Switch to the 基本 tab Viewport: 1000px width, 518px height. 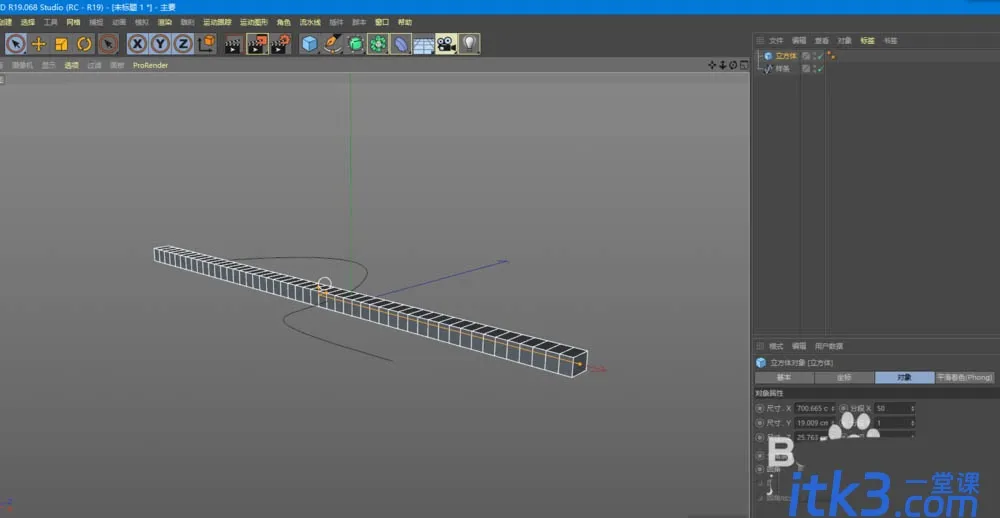[784, 378]
